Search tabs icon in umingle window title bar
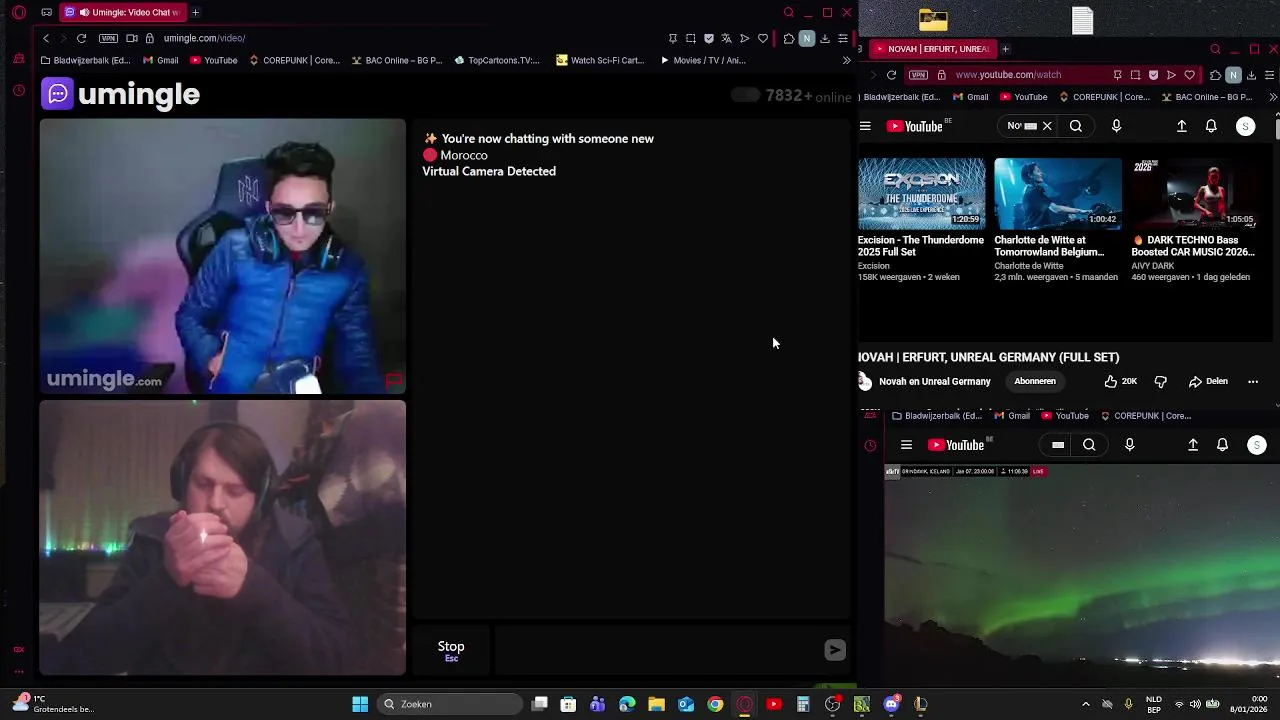This screenshot has height=720, width=1280. click(x=788, y=12)
